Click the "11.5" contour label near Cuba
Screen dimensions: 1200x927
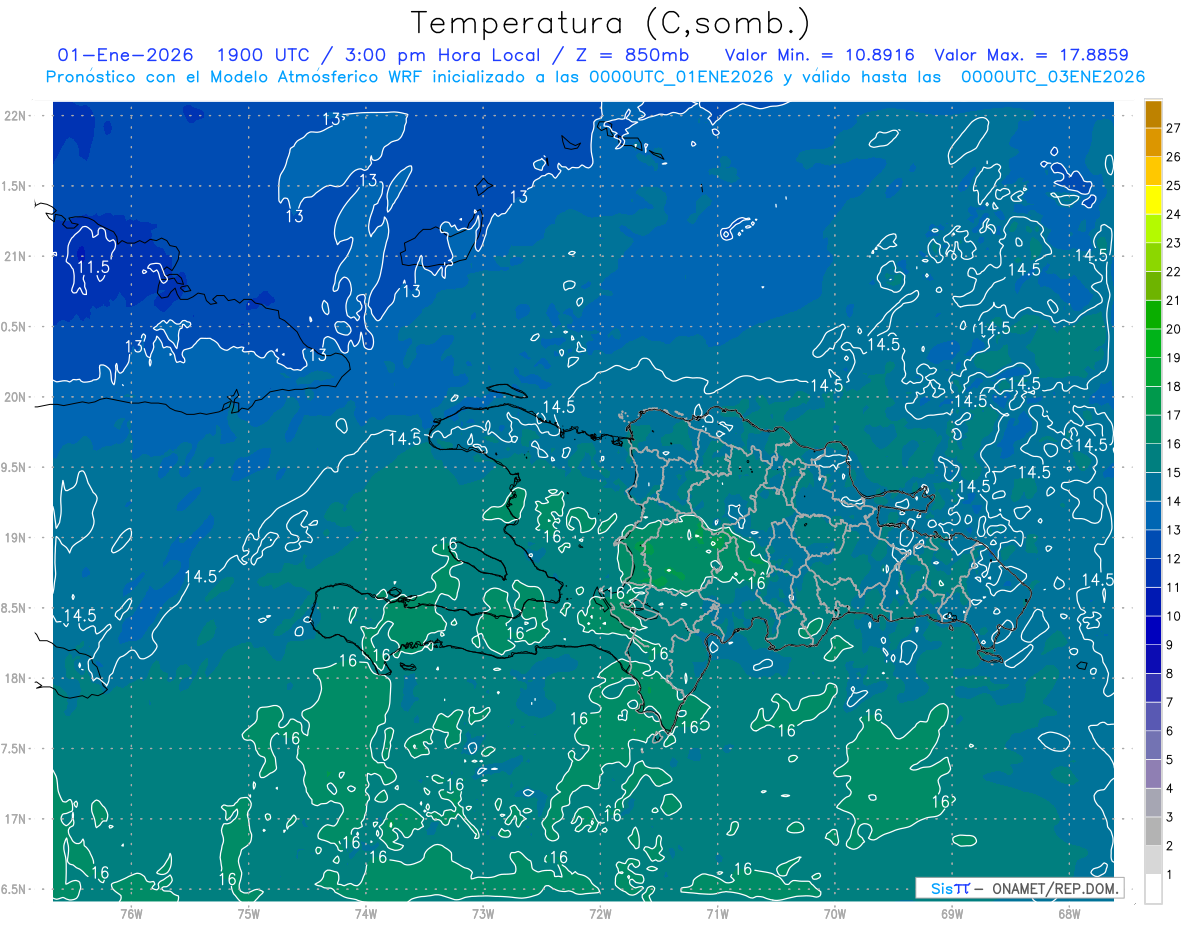click(x=94, y=267)
